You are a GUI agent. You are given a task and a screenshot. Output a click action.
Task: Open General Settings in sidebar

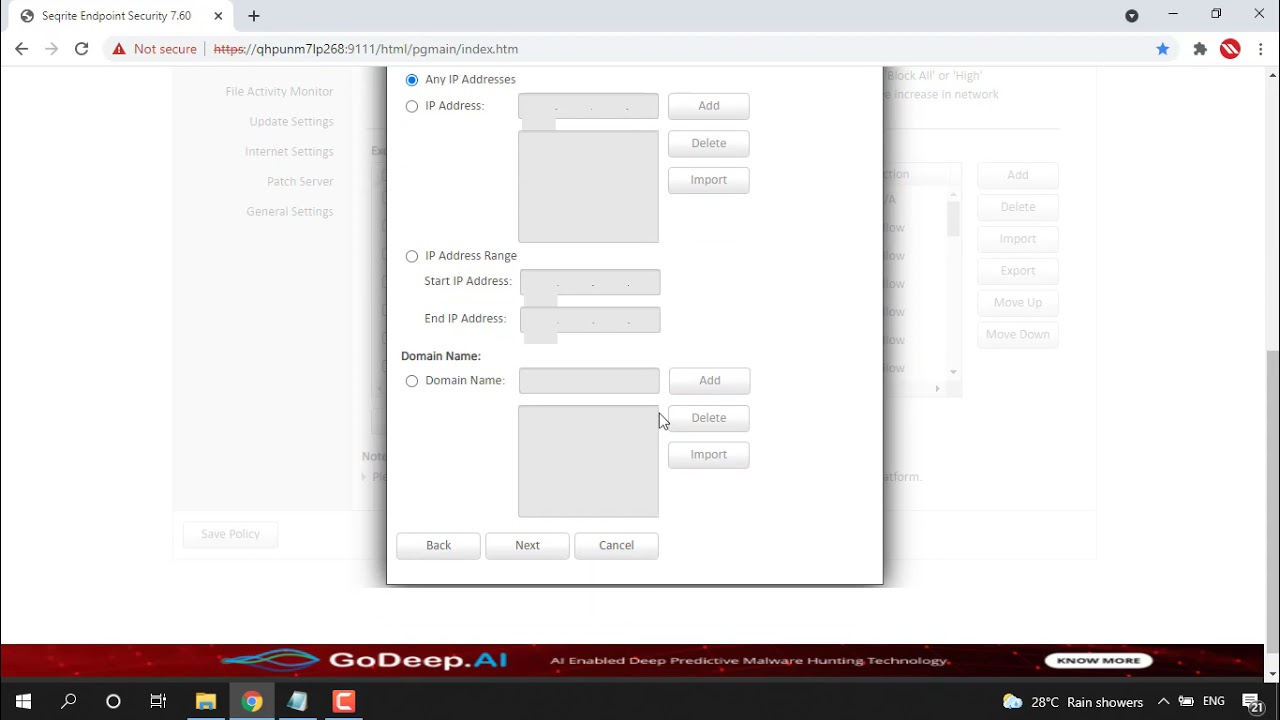point(290,211)
